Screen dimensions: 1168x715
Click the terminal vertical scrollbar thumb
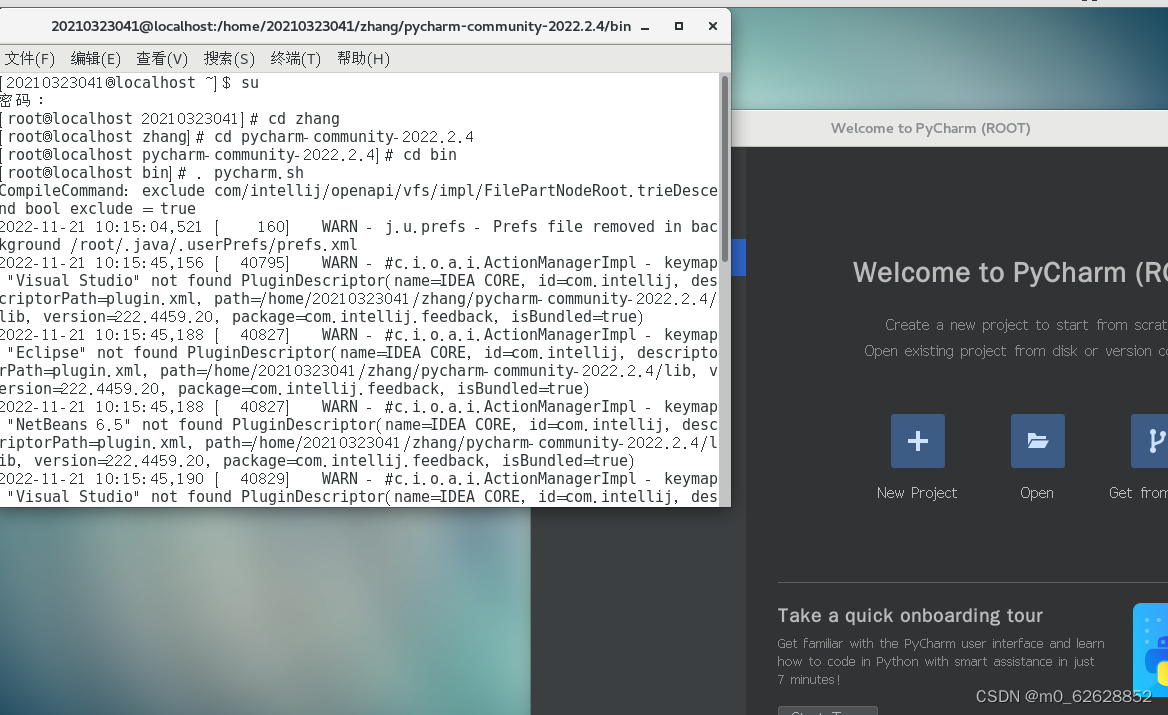[724, 168]
